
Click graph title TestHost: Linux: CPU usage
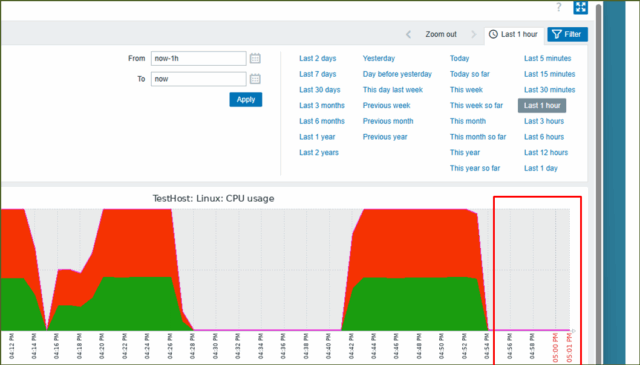click(x=213, y=198)
